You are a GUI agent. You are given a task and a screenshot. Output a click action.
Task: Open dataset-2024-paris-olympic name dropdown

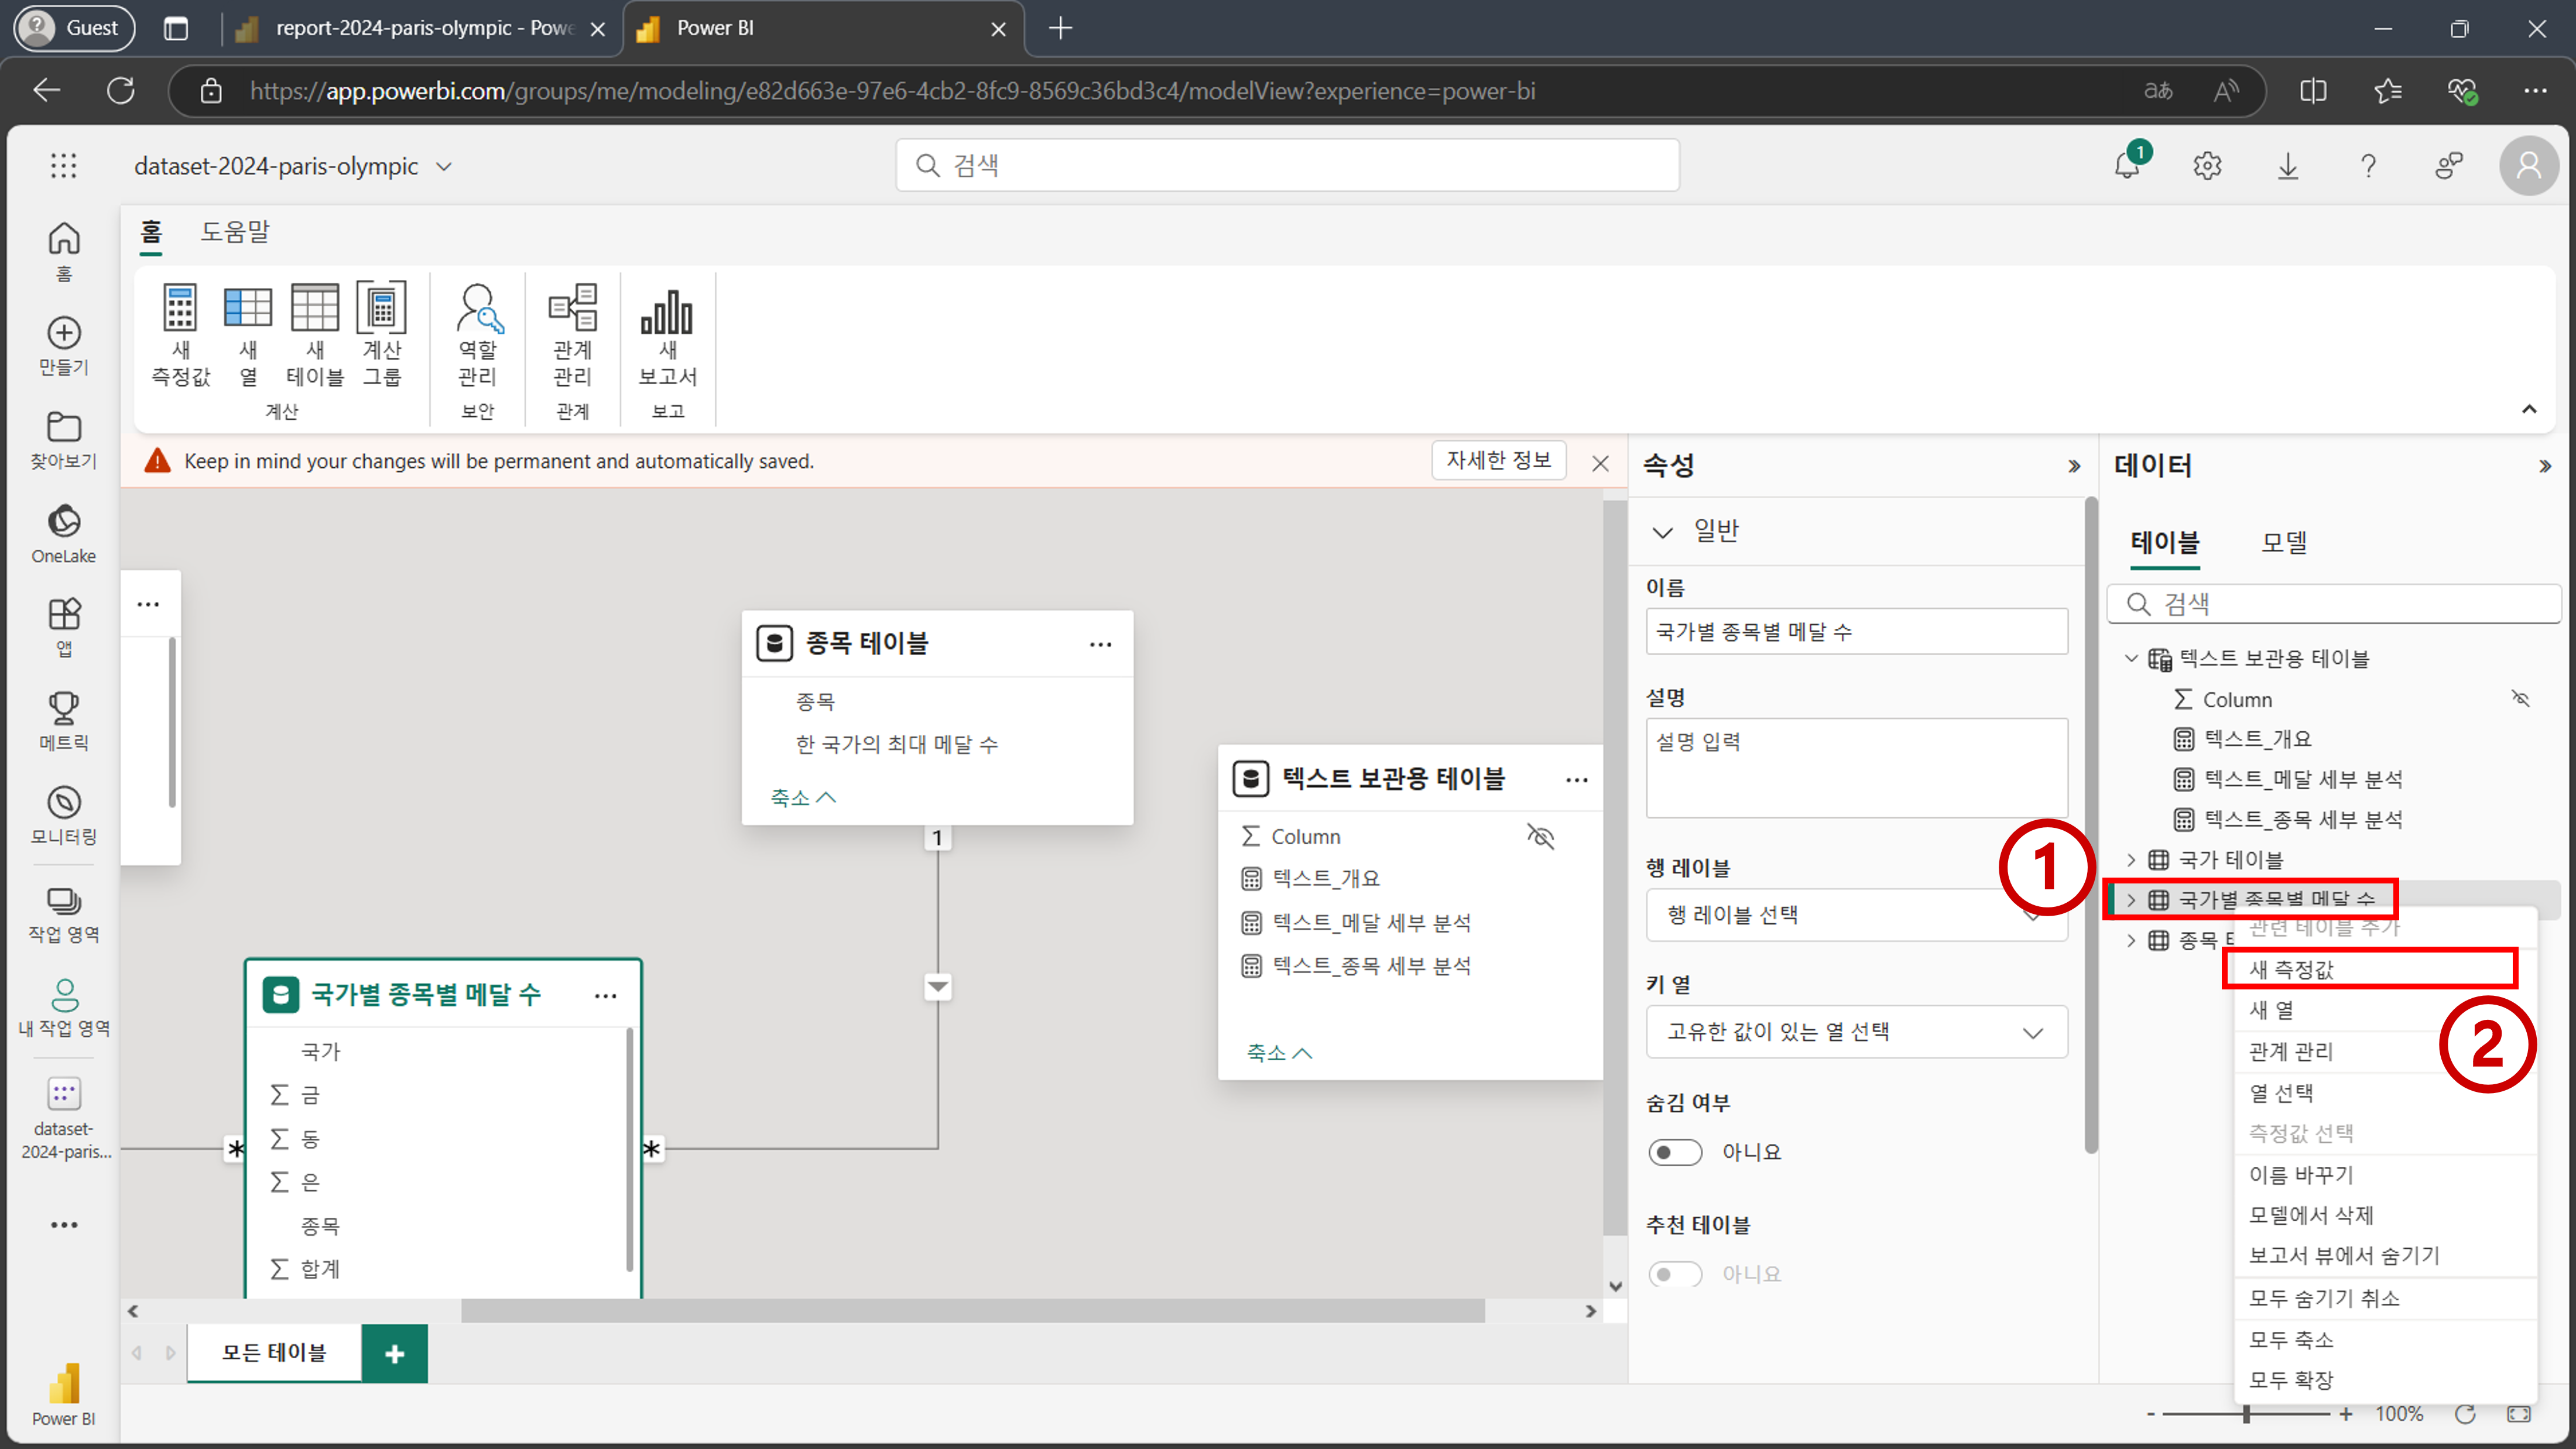[x=444, y=167]
